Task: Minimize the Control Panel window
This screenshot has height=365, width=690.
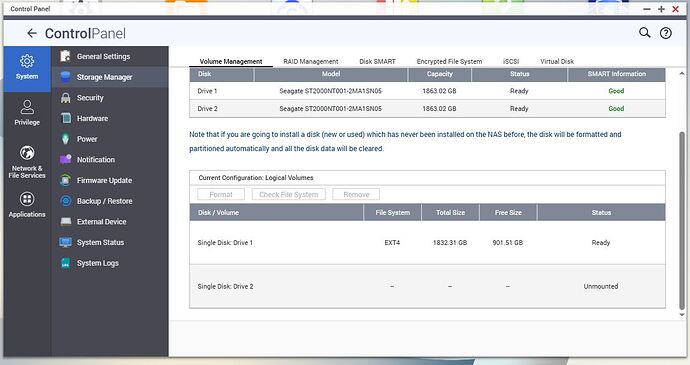Action: 647,9
